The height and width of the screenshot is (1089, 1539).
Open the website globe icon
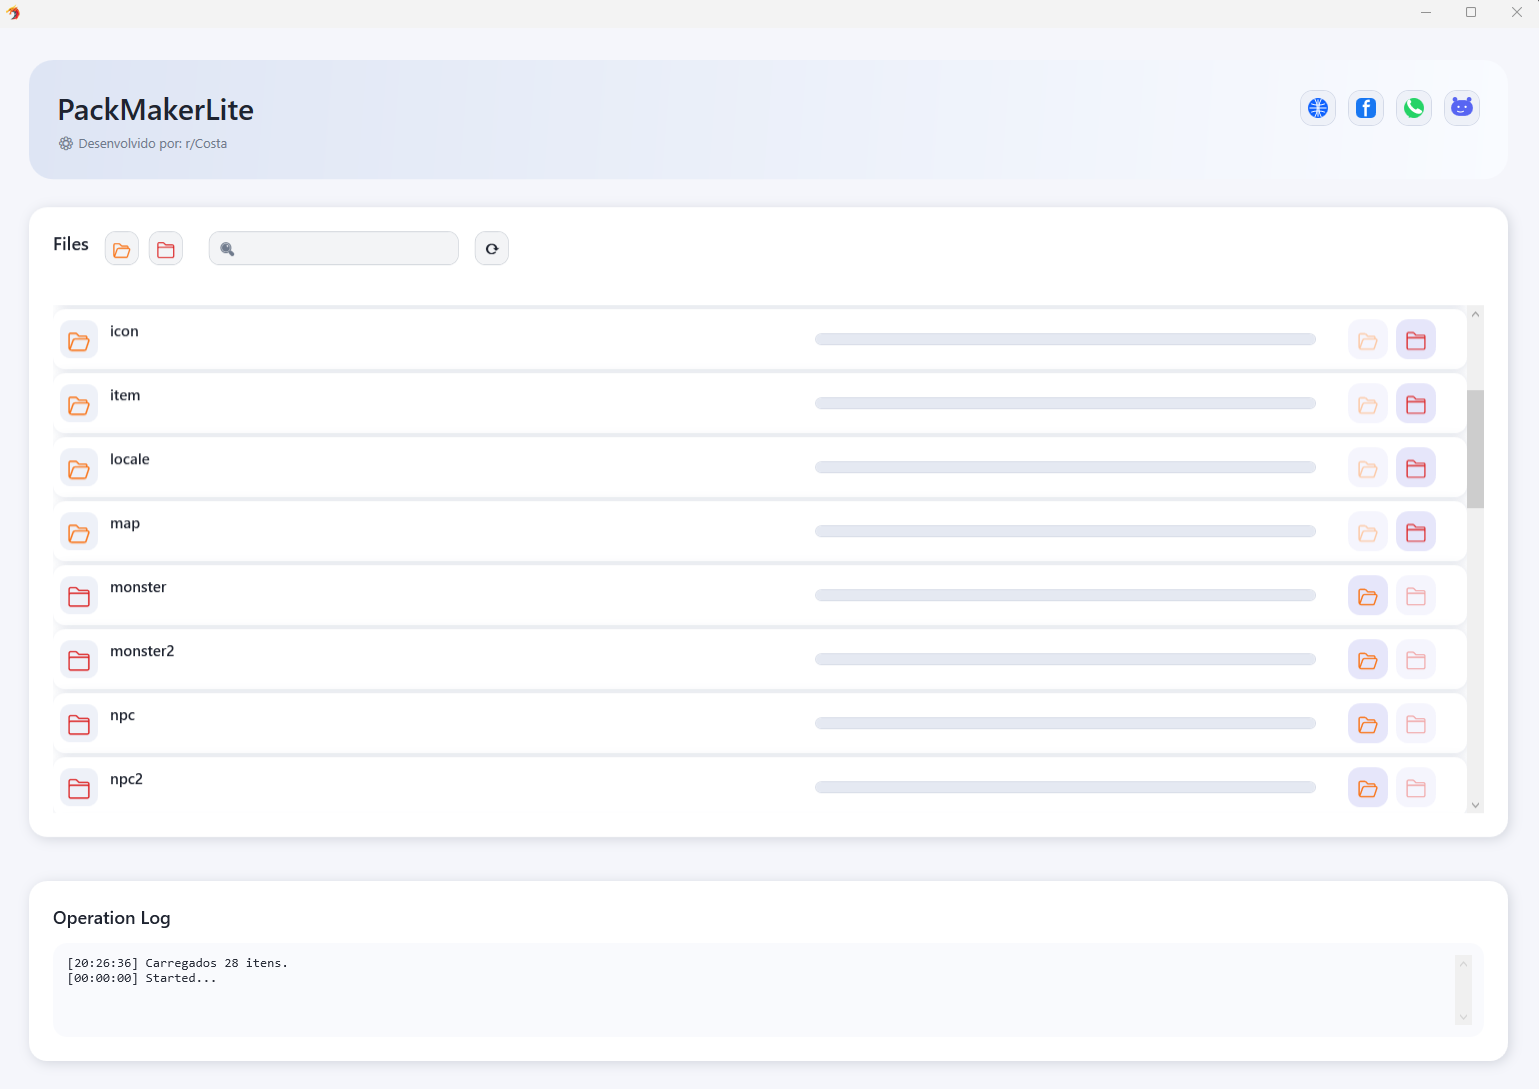click(x=1317, y=108)
